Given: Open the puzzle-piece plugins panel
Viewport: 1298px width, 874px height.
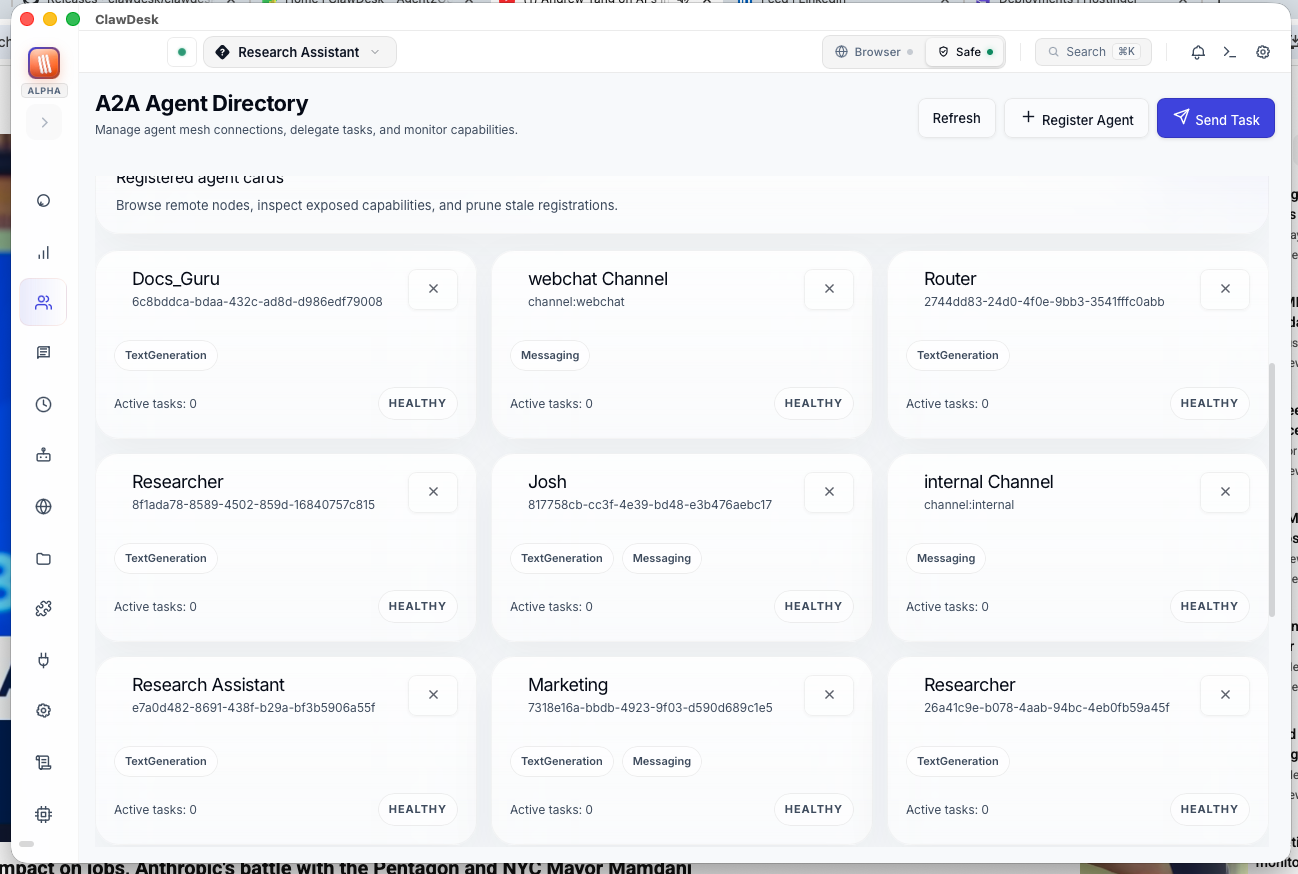Looking at the screenshot, I should pos(43,608).
